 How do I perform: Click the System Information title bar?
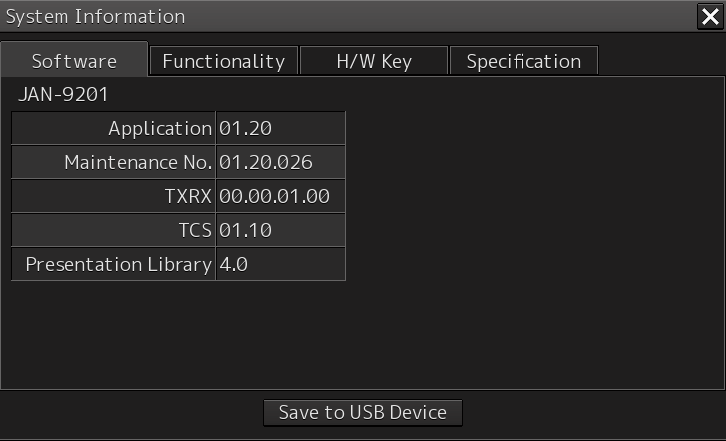click(300, 16)
